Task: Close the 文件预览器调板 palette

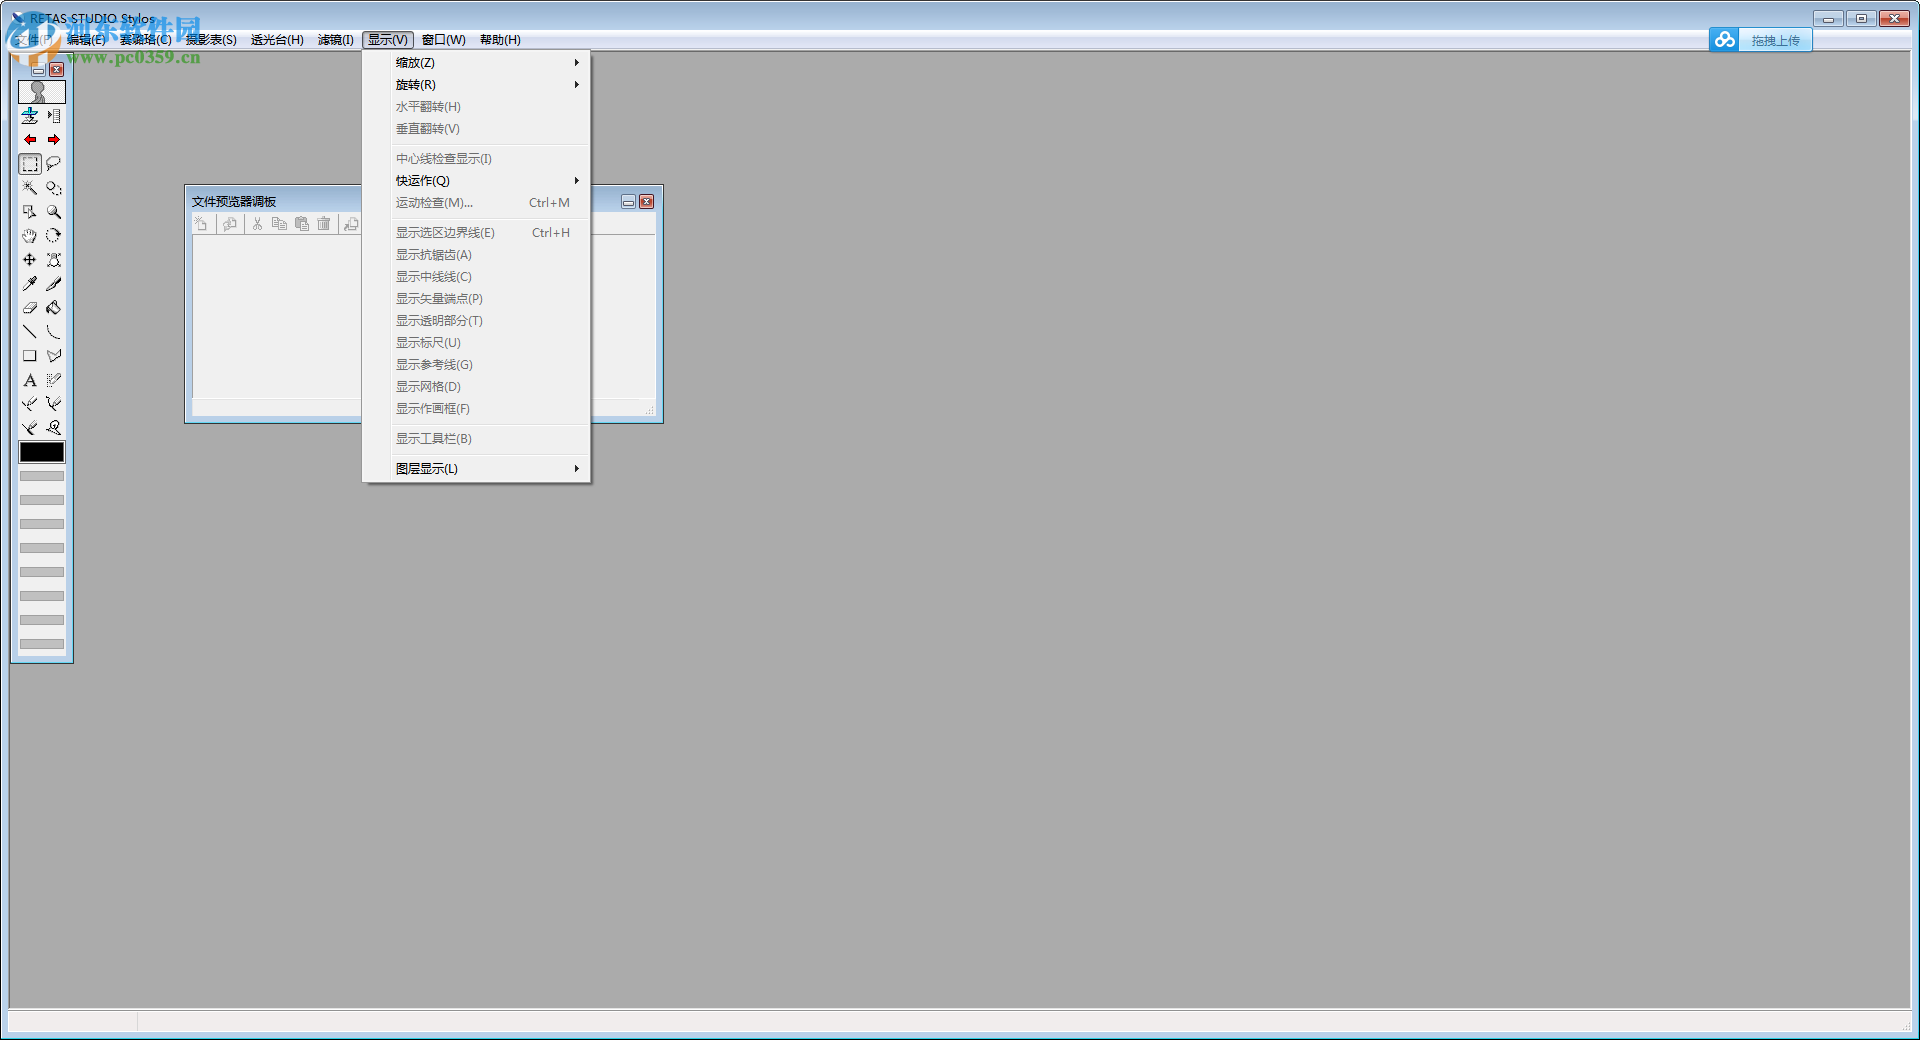Action: pyautogui.click(x=647, y=202)
